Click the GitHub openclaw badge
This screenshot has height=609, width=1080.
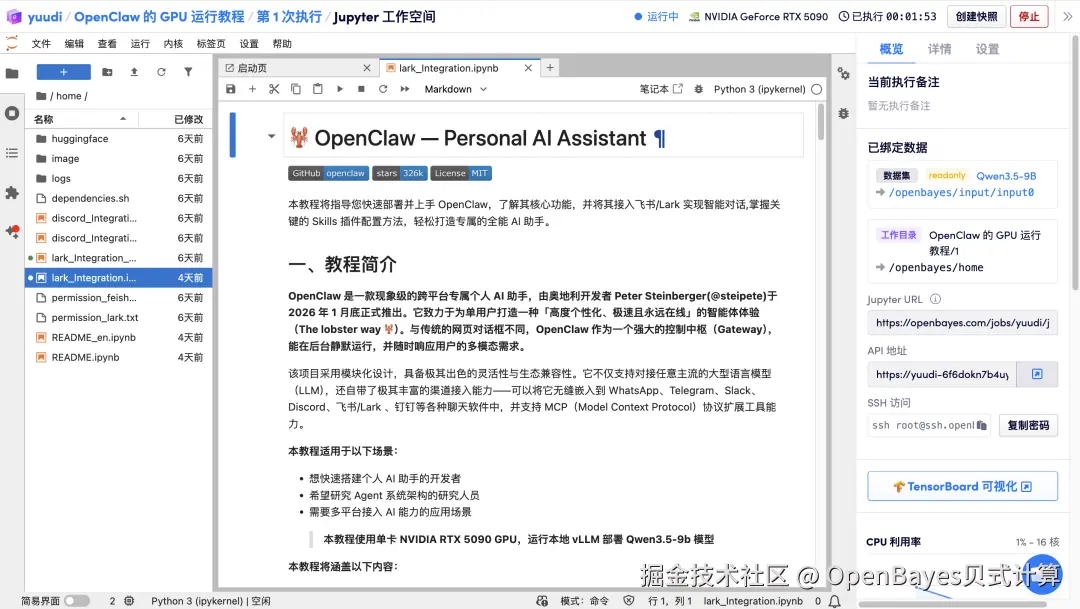tap(328, 173)
